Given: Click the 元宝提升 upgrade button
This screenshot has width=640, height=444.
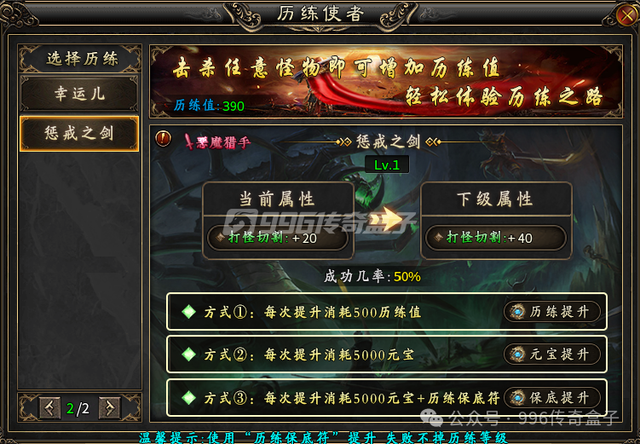Looking at the screenshot, I should (x=553, y=354).
